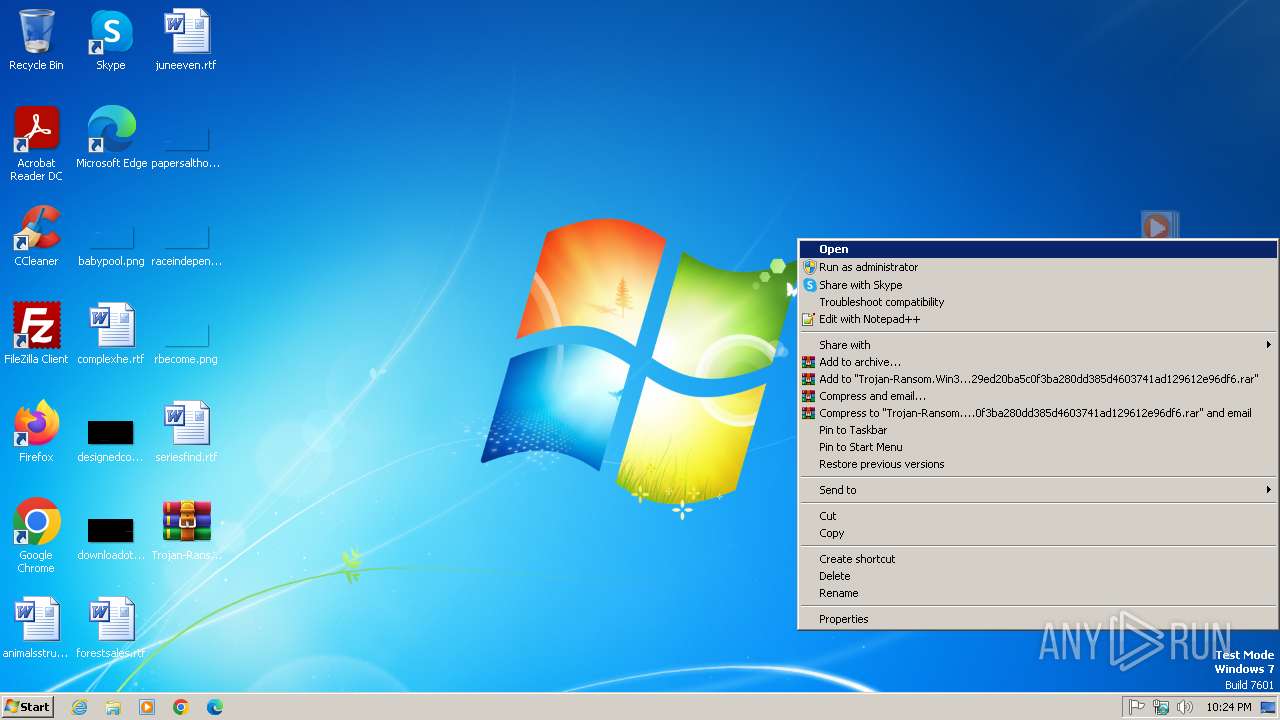Choose Open in the context menu

(1037, 250)
